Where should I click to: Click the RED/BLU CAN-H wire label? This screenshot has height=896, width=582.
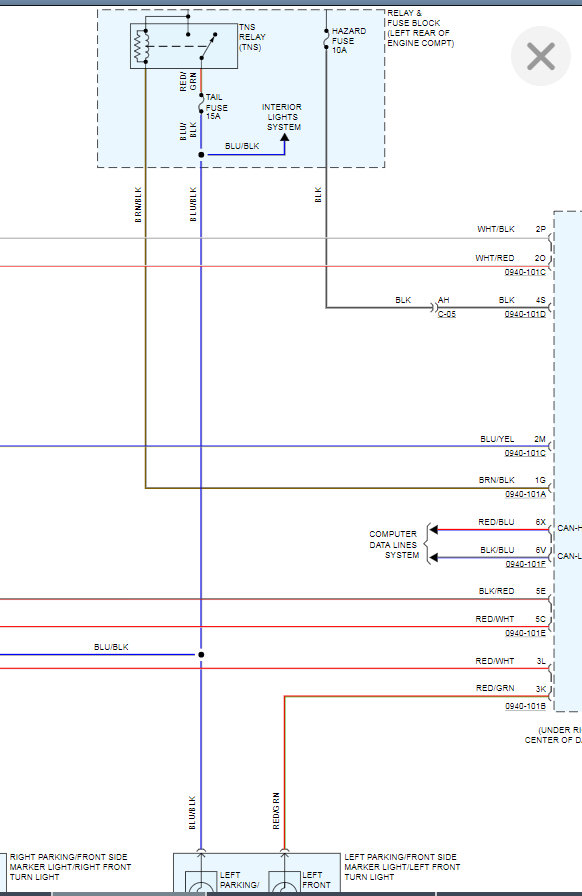click(x=496, y=522)
